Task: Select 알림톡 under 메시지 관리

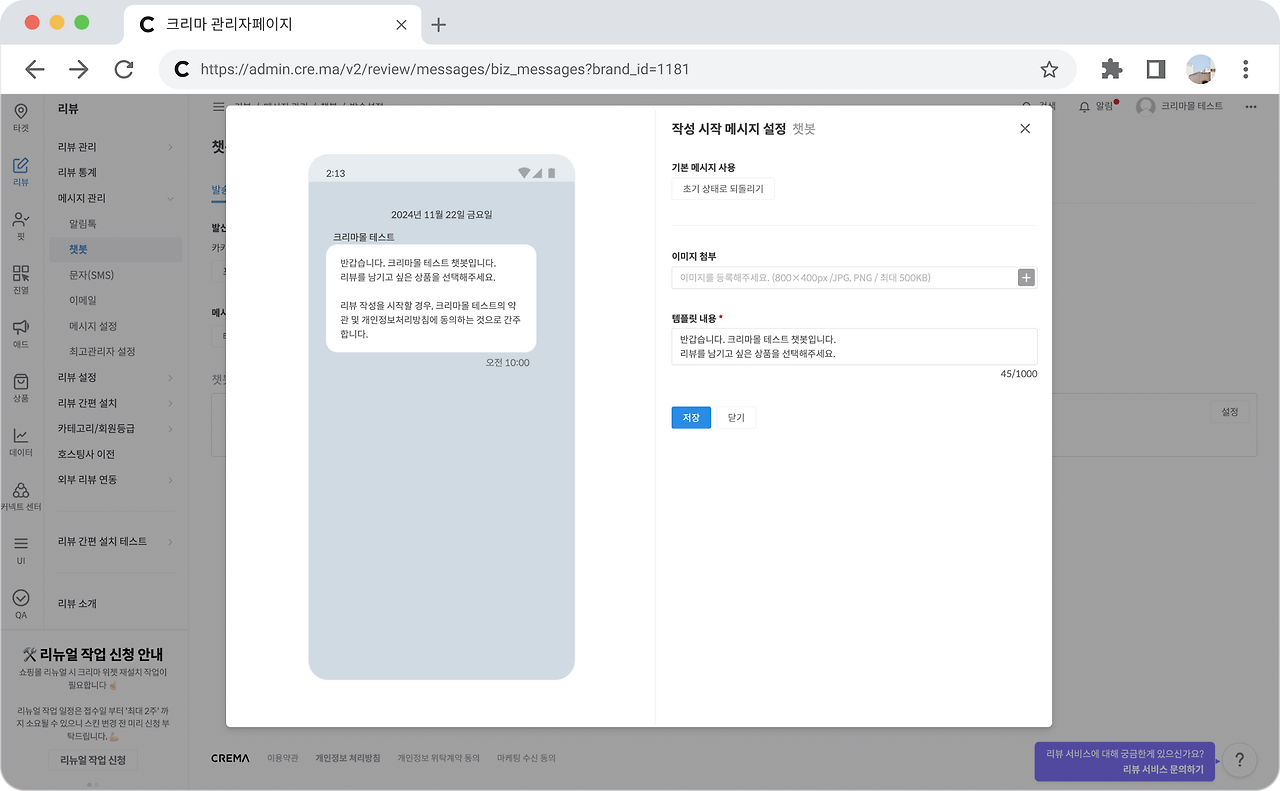Action: click(x=83, y=224)
